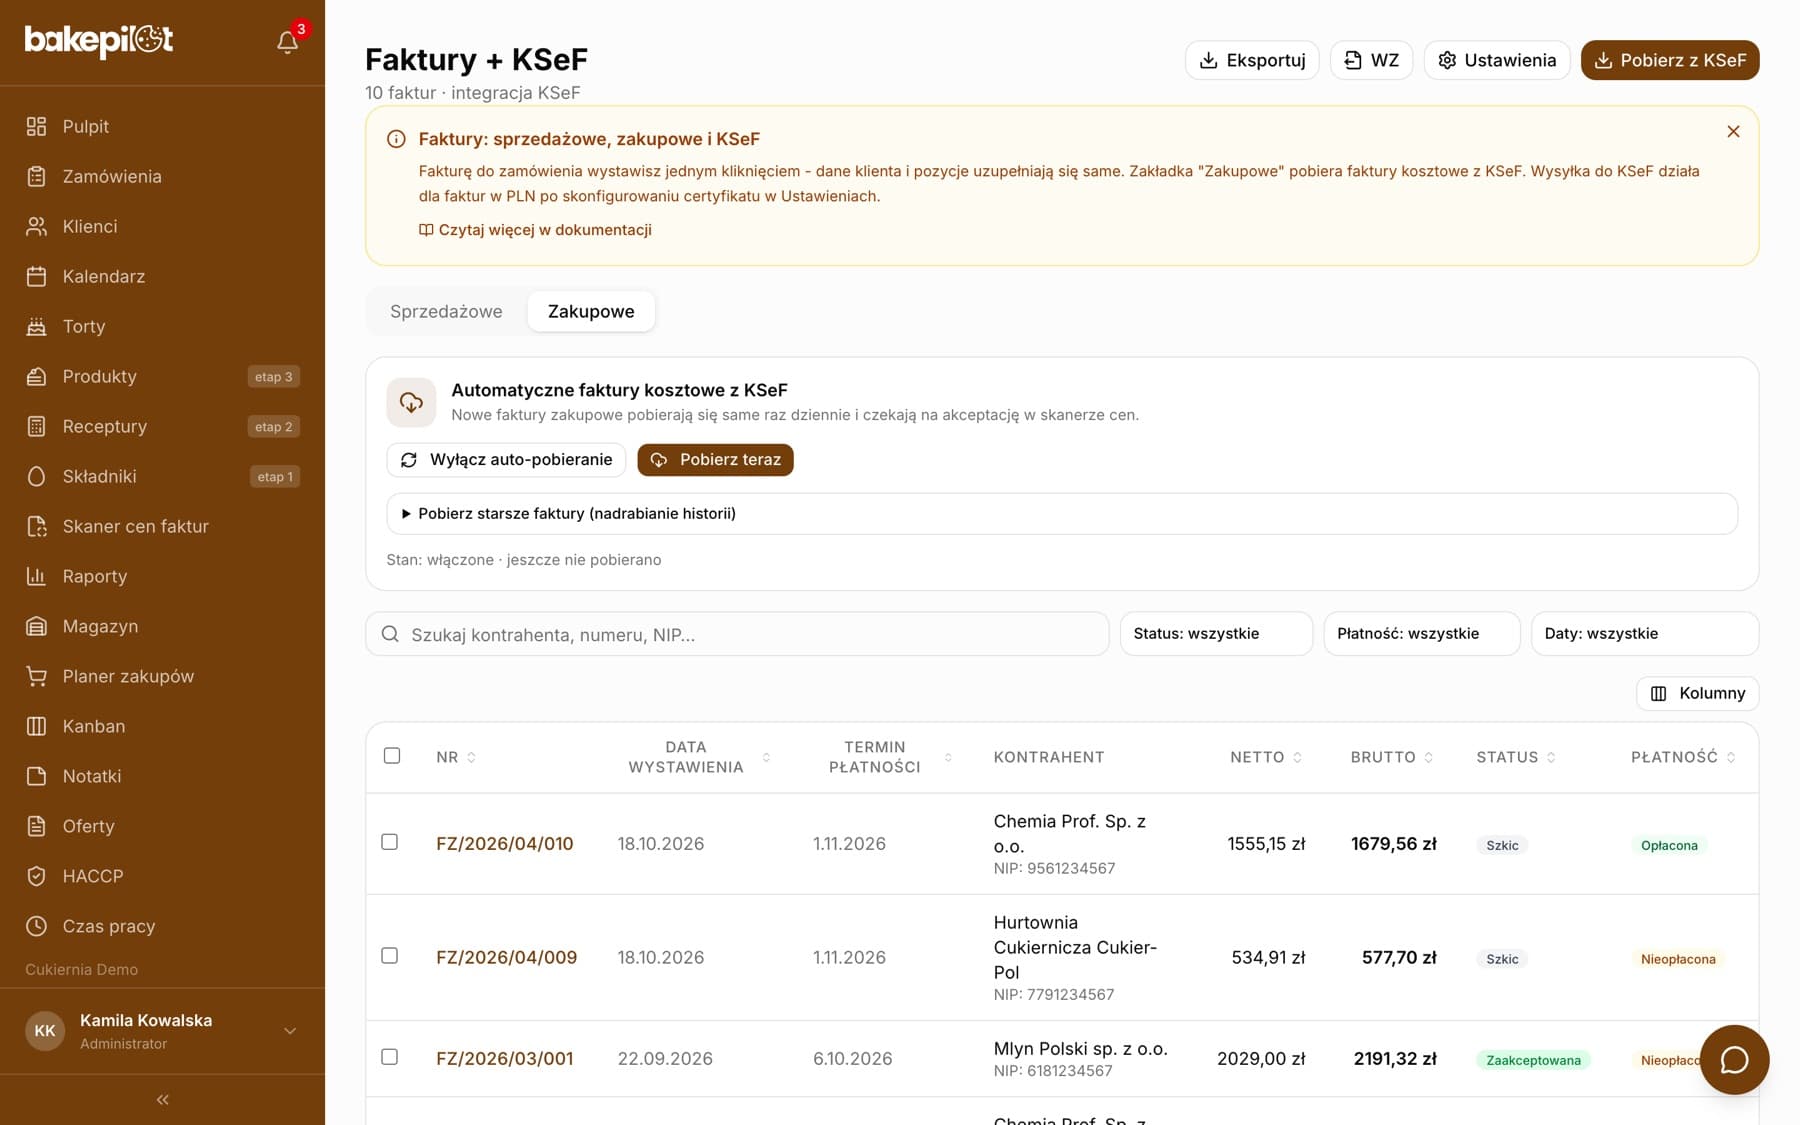Click the Pobierz teraz button
The width and height of the screenshot is (1800, 1125).
(x=715, y=460)
